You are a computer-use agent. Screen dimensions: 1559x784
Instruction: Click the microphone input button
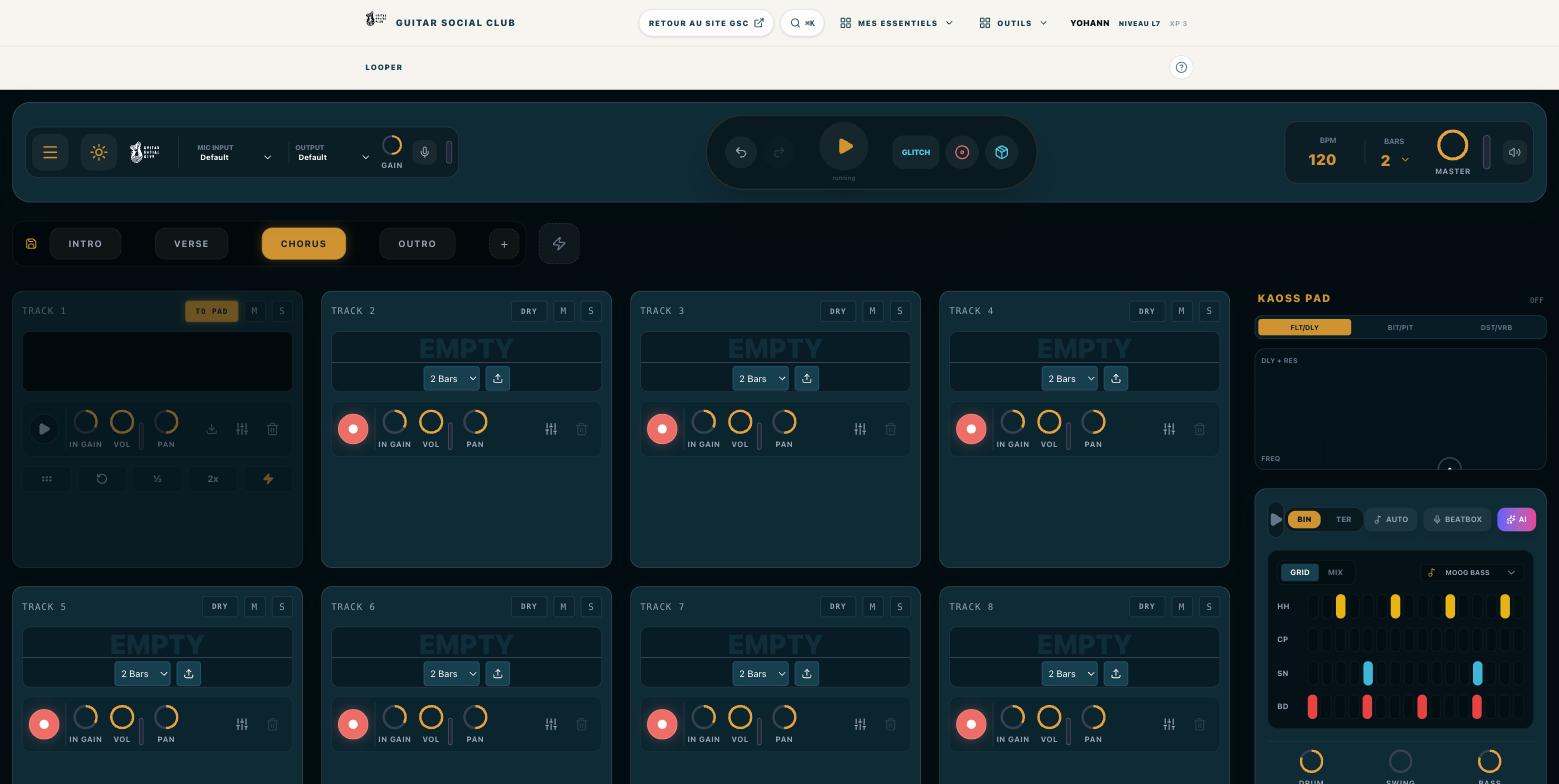click(425, 153)
